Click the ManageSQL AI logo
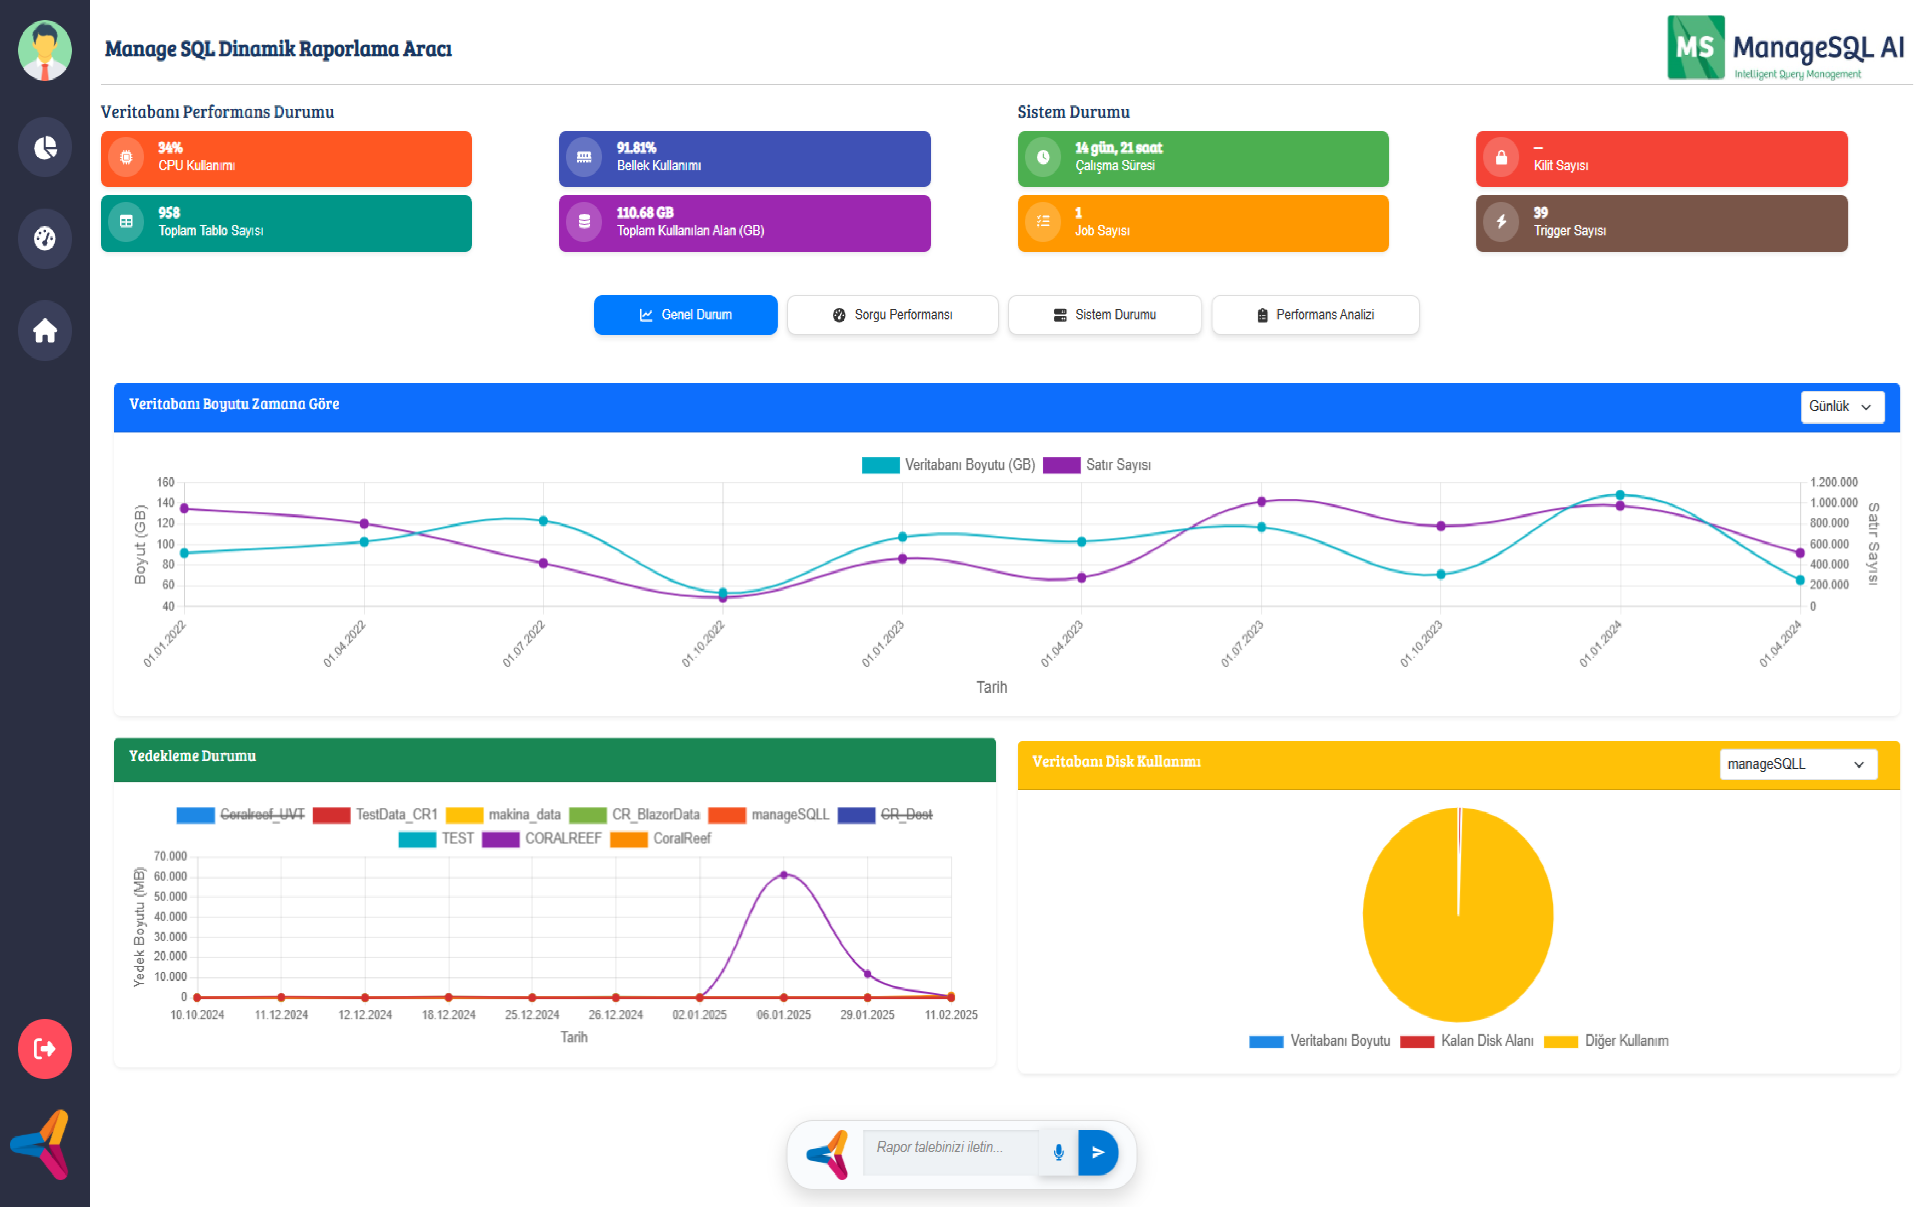This screenshot has height=1207, width=1919. coord(1785,48)
